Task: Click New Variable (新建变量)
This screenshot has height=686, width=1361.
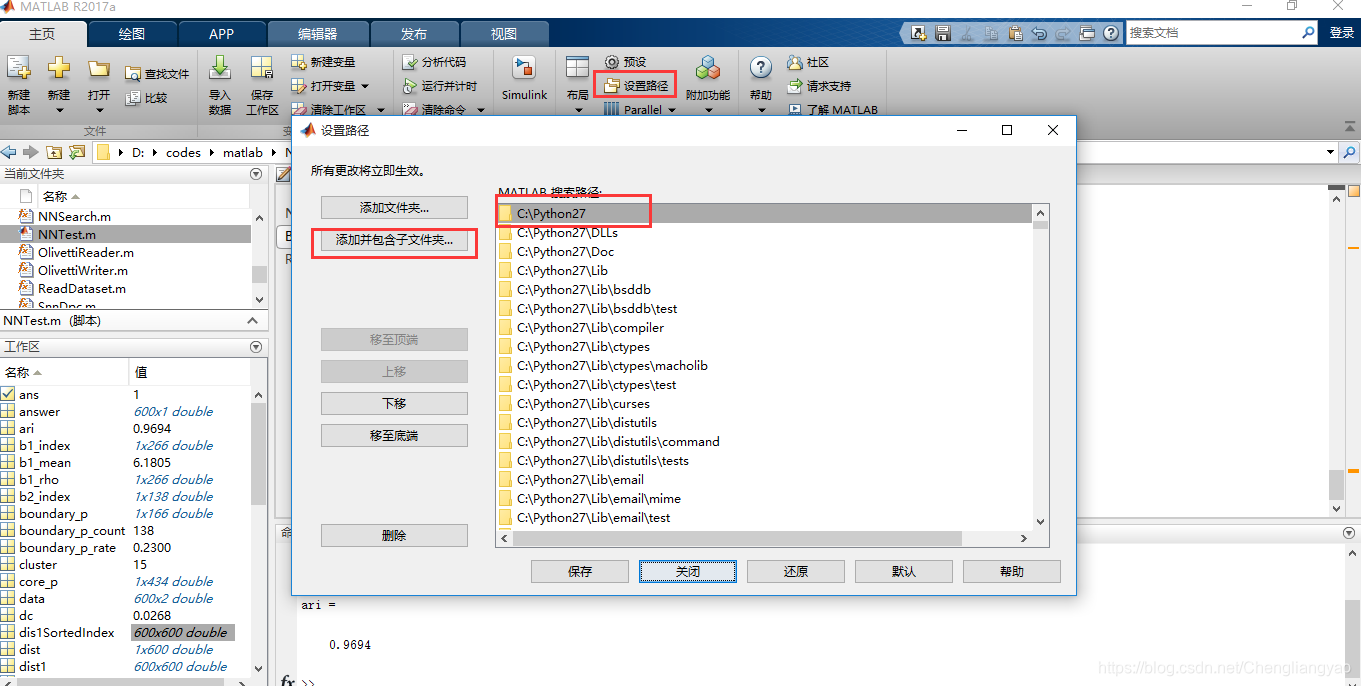Action: pos(323,62)
